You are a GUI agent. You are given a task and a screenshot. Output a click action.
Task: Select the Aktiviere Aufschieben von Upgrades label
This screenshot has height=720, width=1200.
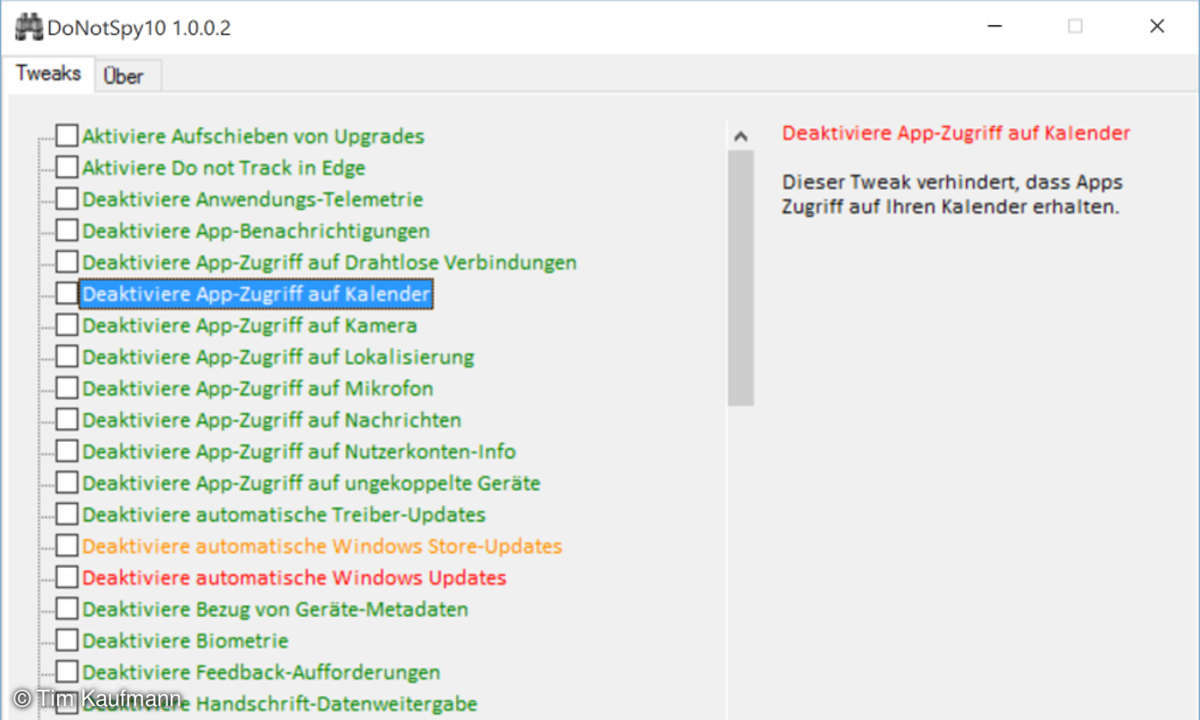click(253, 136)
